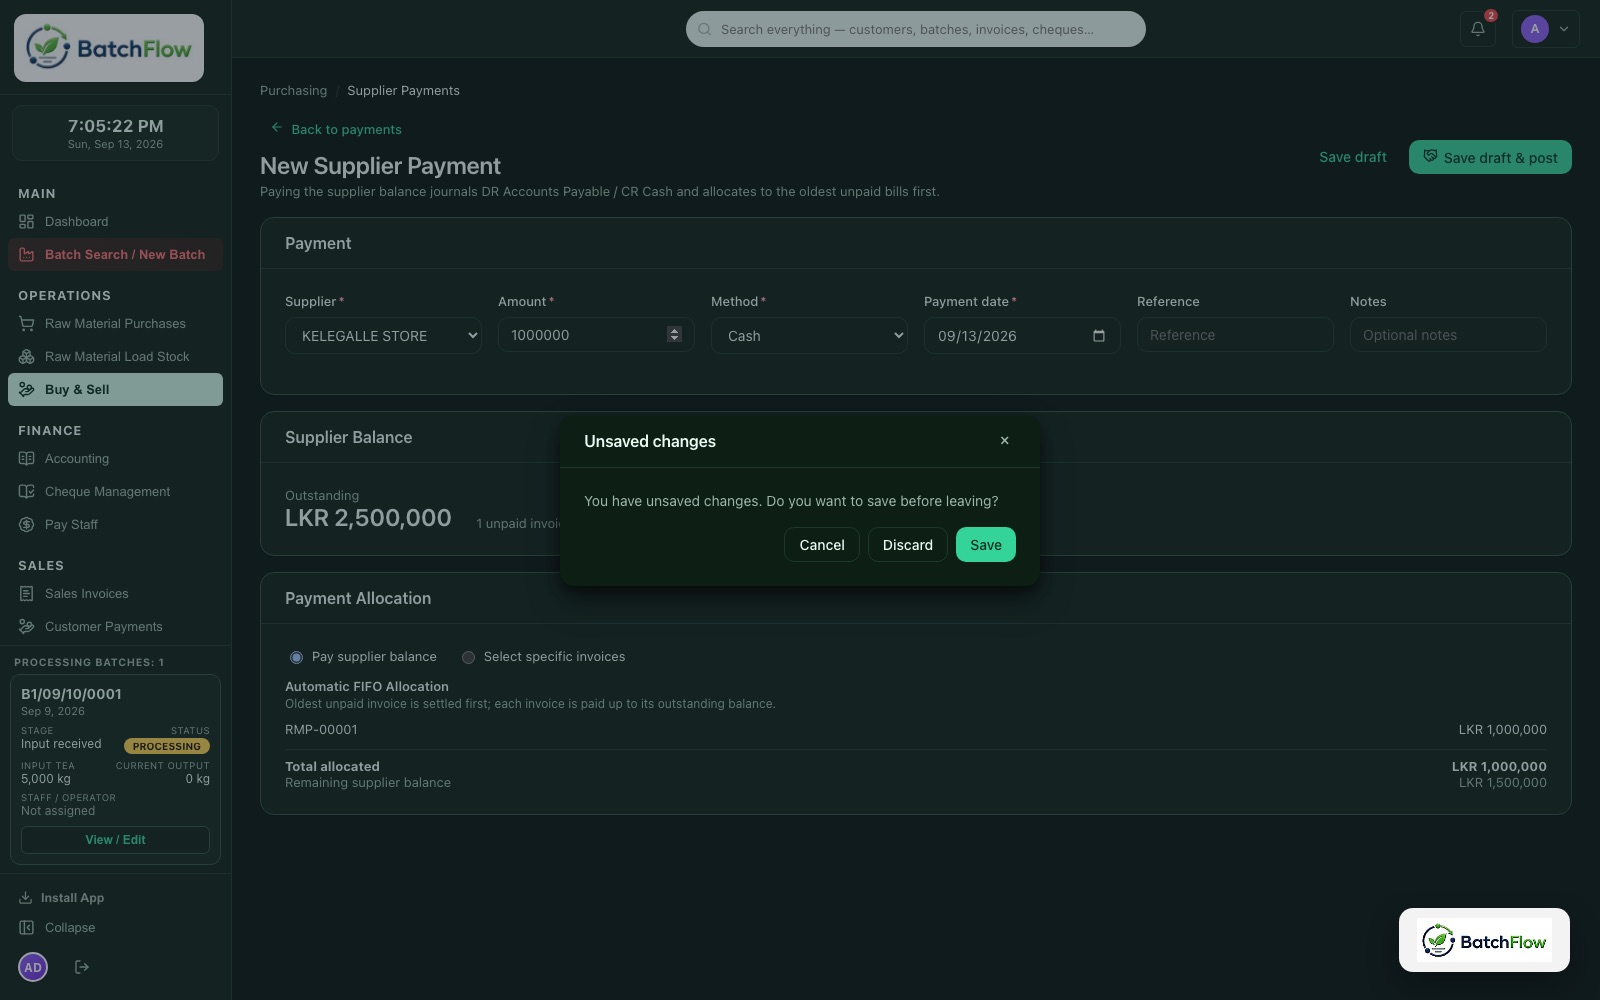Viewport: 1600px width, 1000px height.
Task: Select the Select specific invoices radio
Action: pos(468,657)
